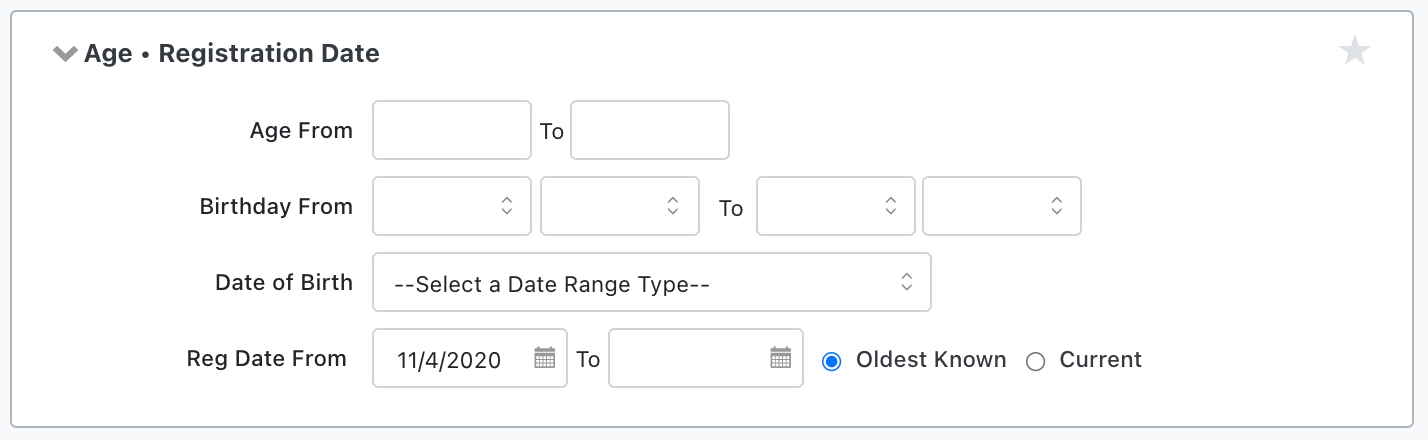Click the Reg Date From label

tap(266, 359)
